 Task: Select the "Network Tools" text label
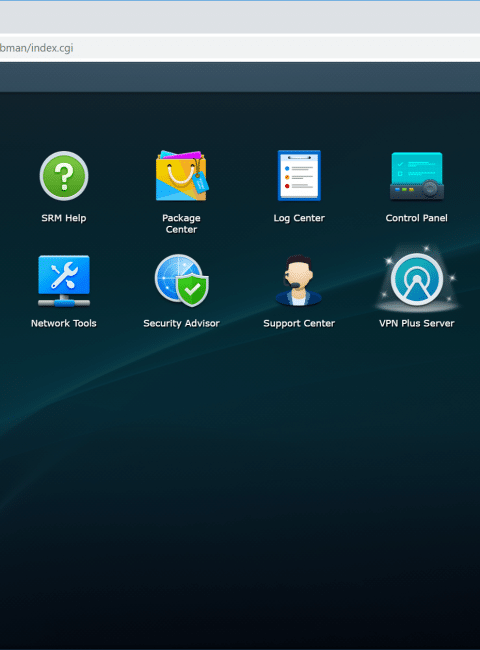tap(64, 323)
